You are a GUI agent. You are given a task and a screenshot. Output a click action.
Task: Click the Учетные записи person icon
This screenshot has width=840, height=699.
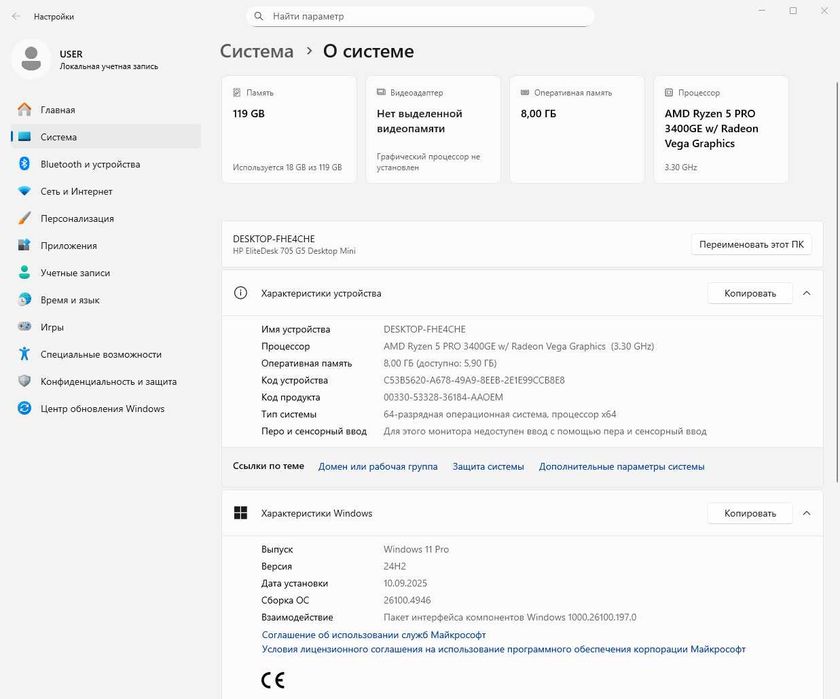point(24,272)
